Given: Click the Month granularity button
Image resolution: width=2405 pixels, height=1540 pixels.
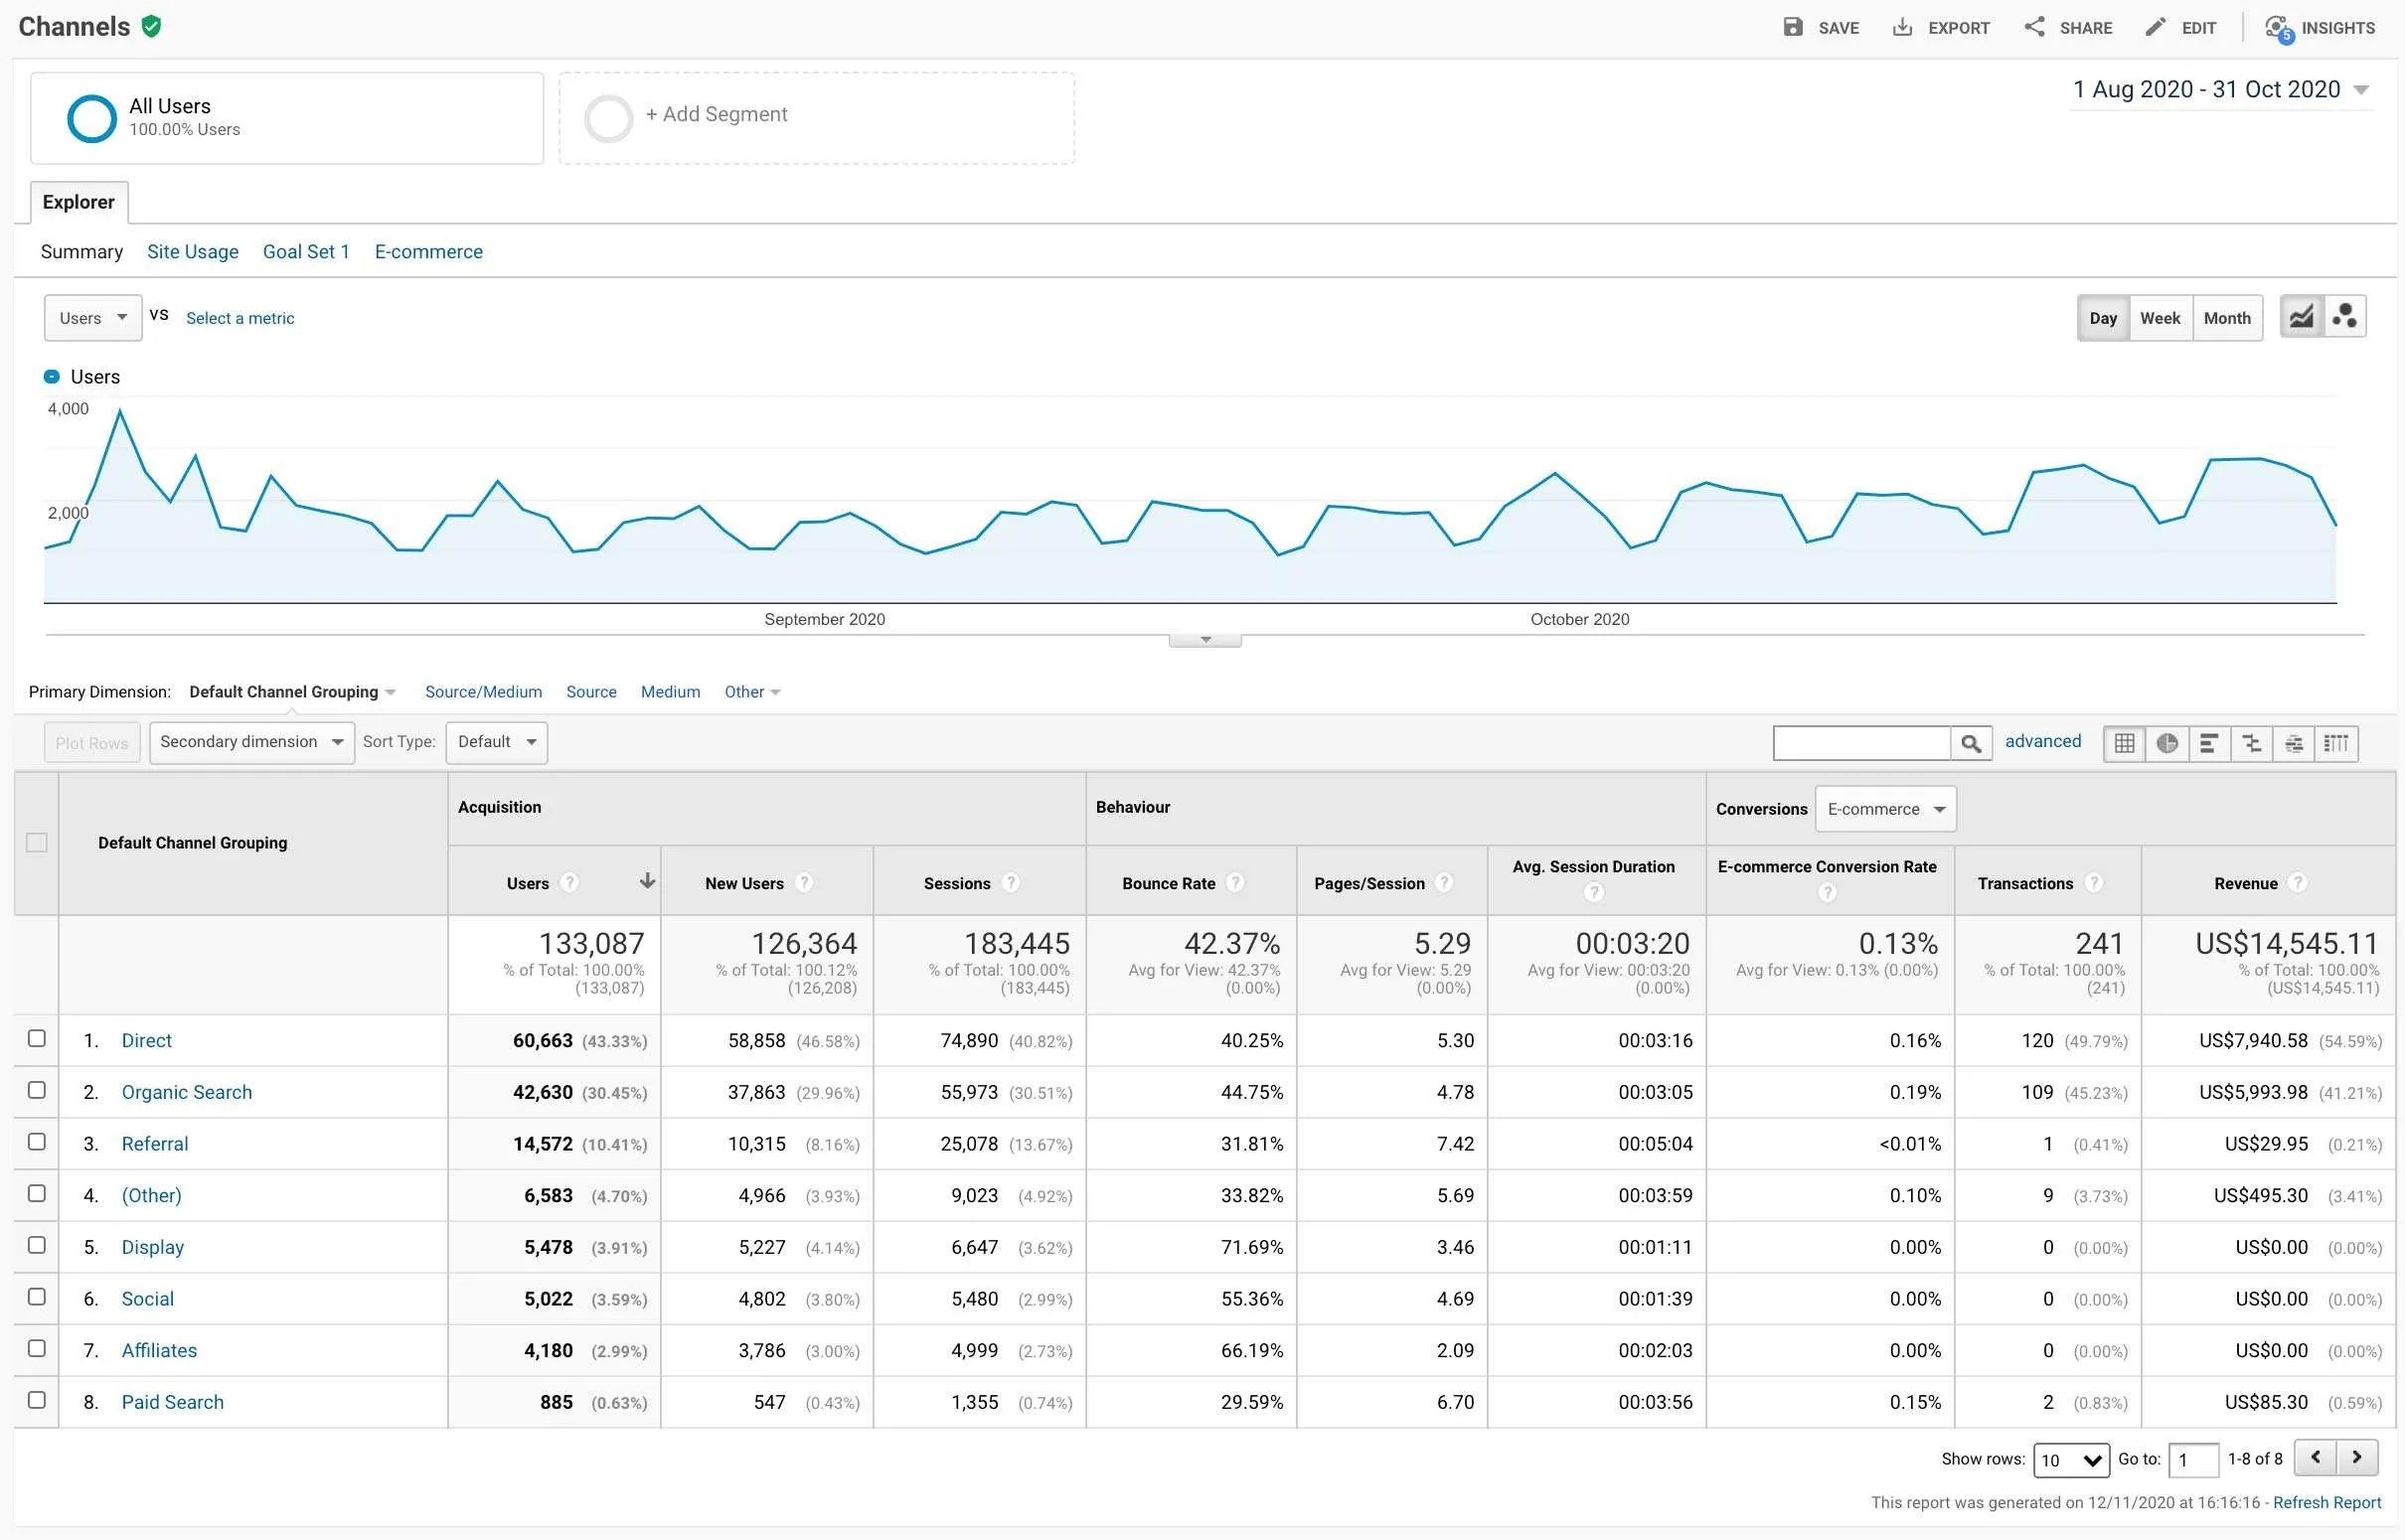Looking at the screenshot, I should 2226,318.
